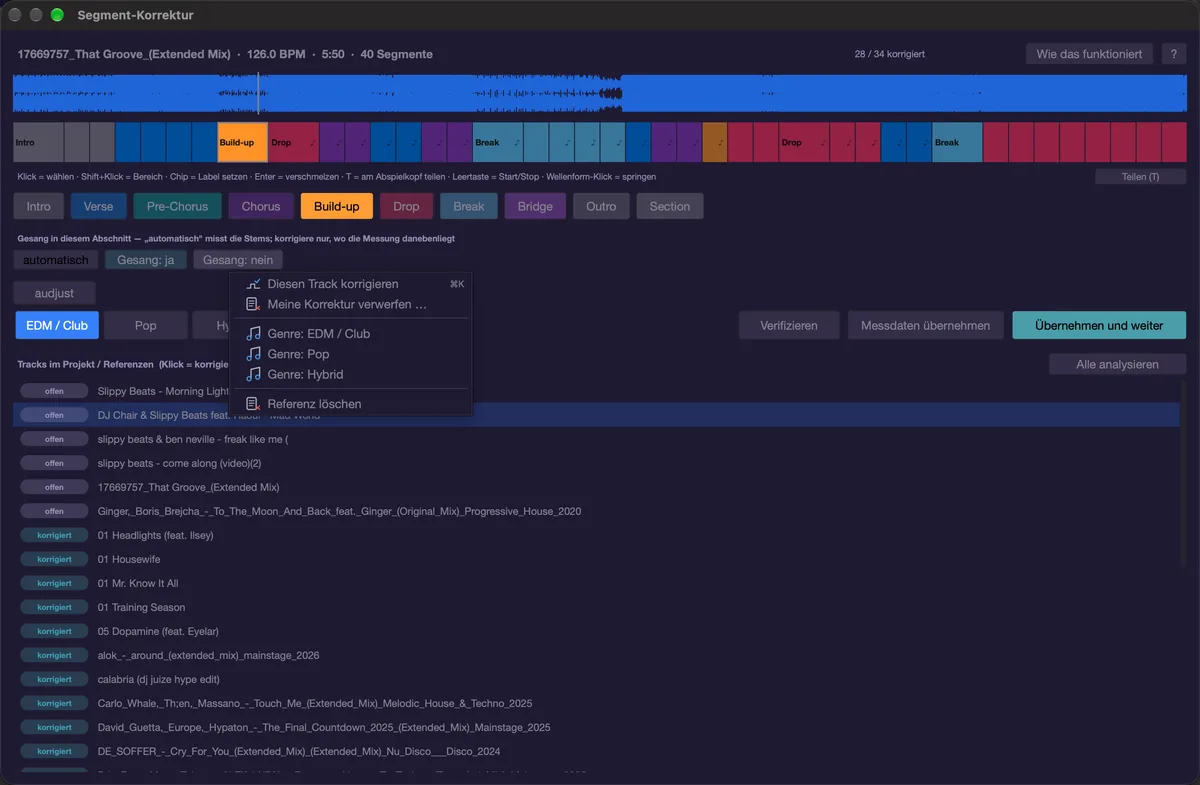Open track 01 Mr. Know It All
The height and width of the screenshot is (785, 1200).
[140, 583]
